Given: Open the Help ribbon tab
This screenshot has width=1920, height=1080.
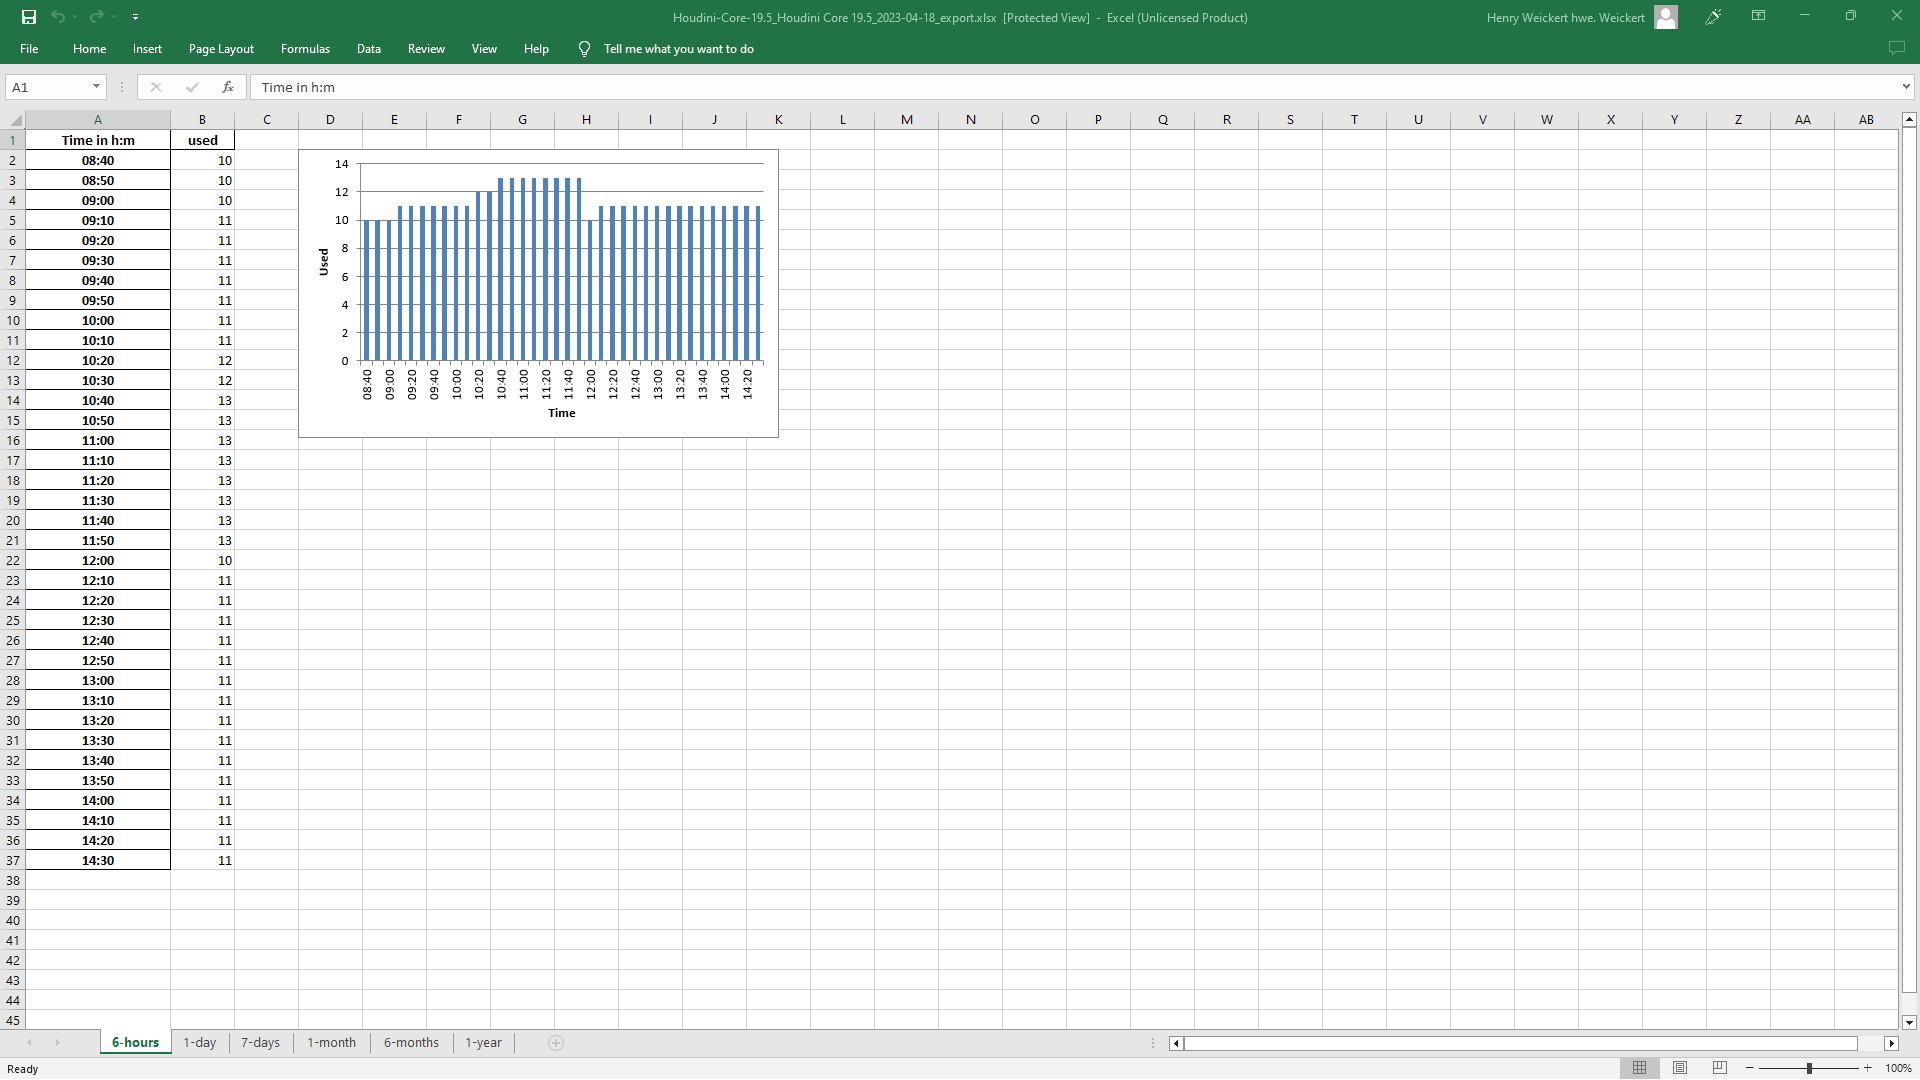Looking at the screenshot, I should [x=536, y=49].
